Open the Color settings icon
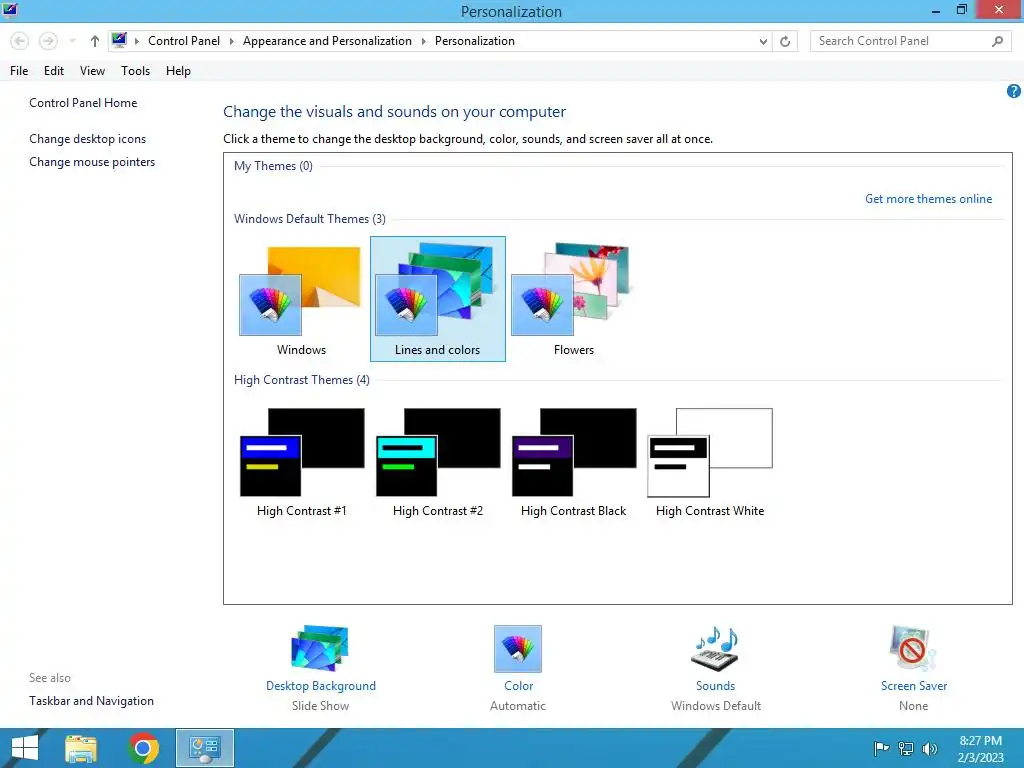The height and width of the screenshot is (768, 1024). point(518,648)
